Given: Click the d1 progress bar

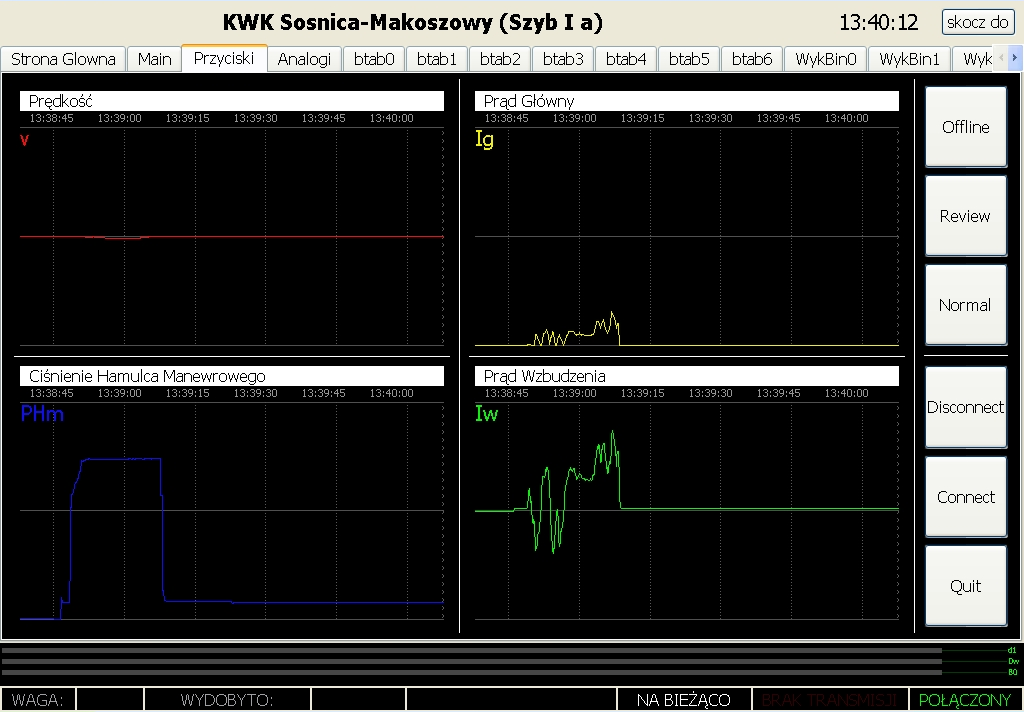Looking at the screenshot, I should [x=472, y=651].
